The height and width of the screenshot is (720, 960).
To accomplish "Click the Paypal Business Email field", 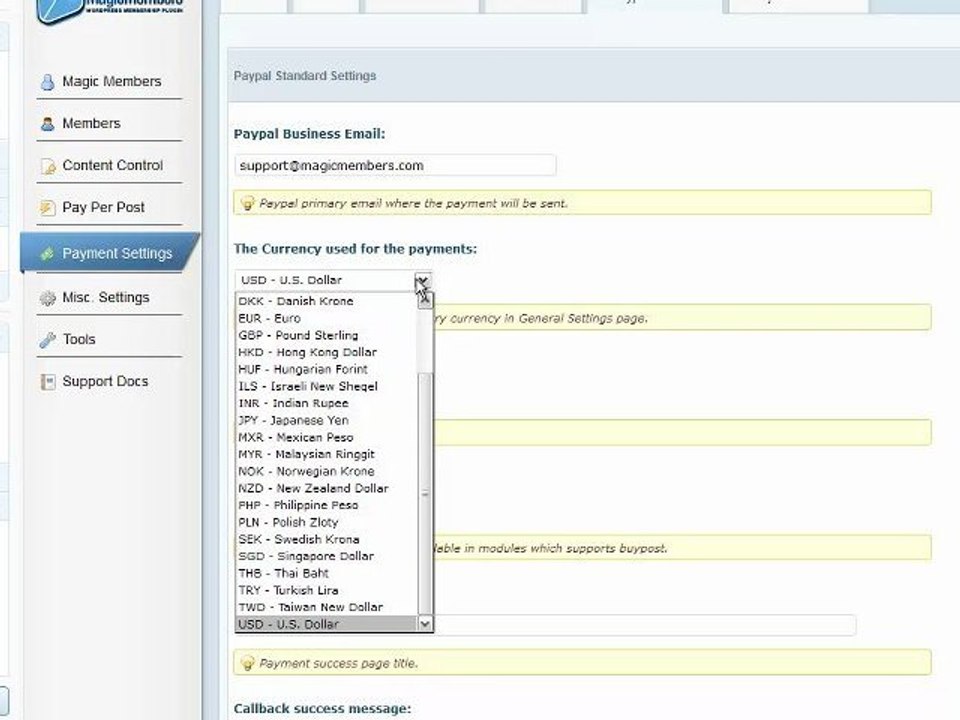I will [395, 165].
